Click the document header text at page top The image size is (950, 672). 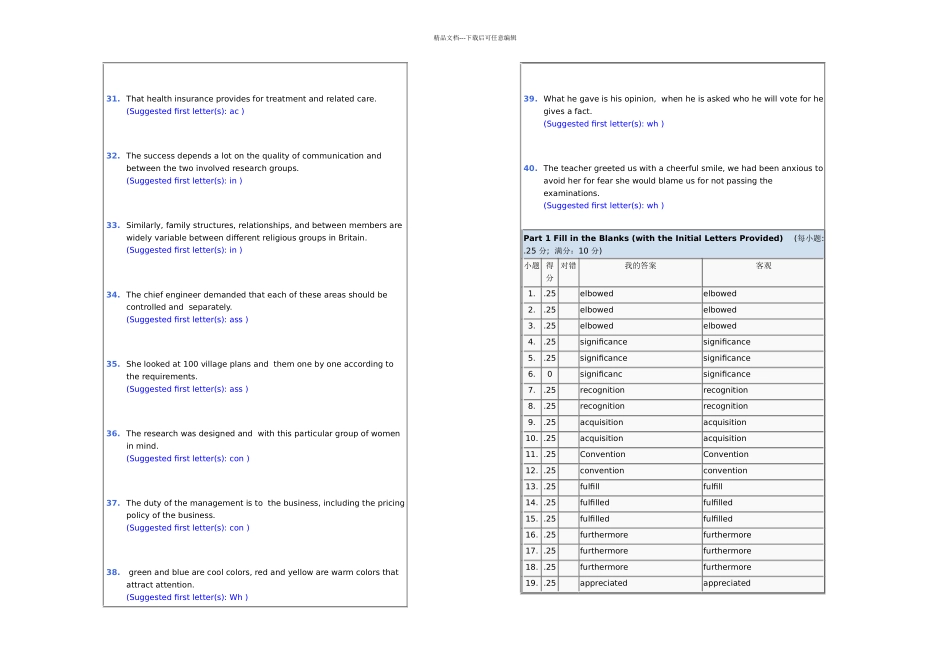point(475,38)
